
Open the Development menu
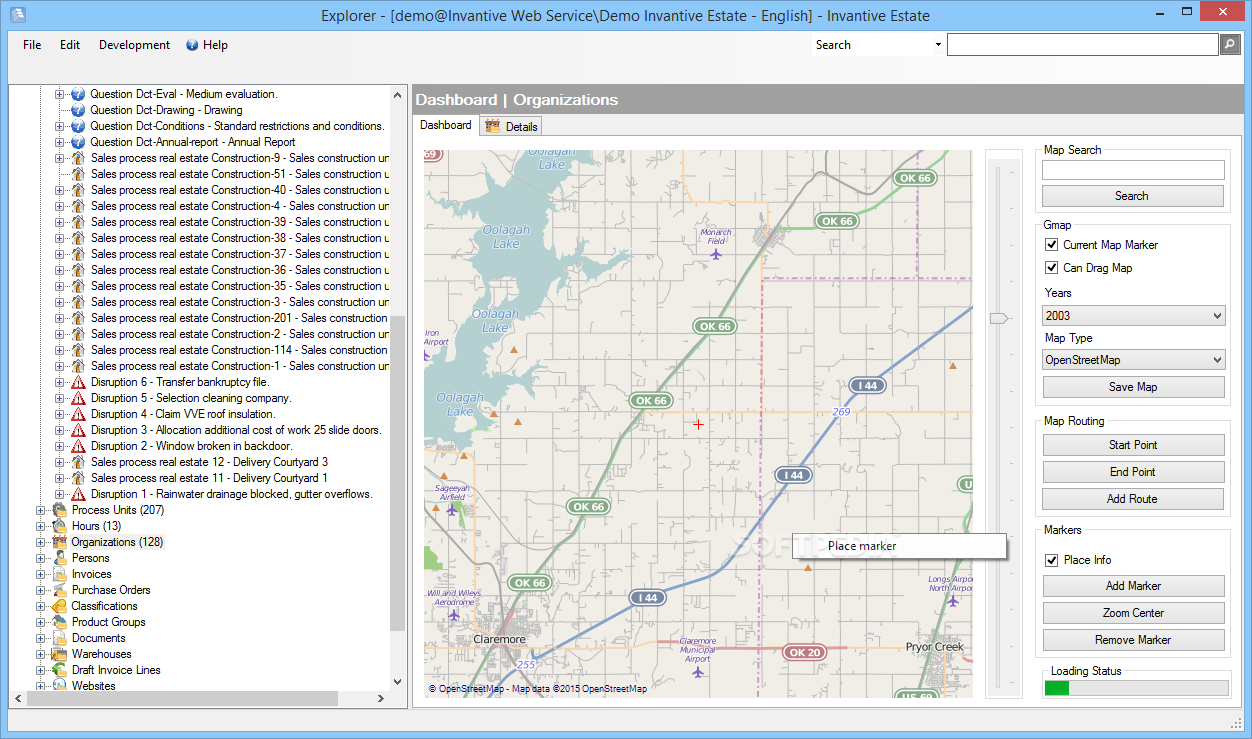tap(134, 45)
